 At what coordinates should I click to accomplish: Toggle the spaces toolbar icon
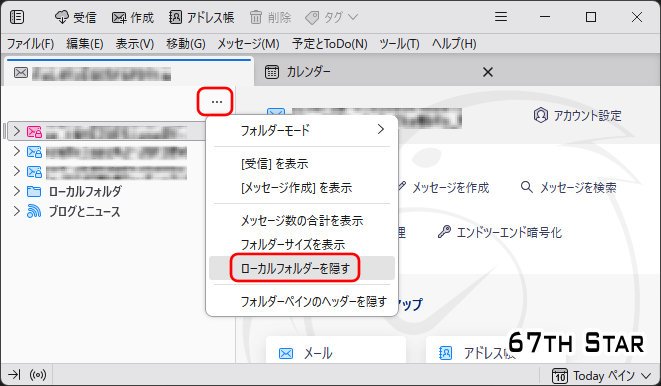(17, 17)
